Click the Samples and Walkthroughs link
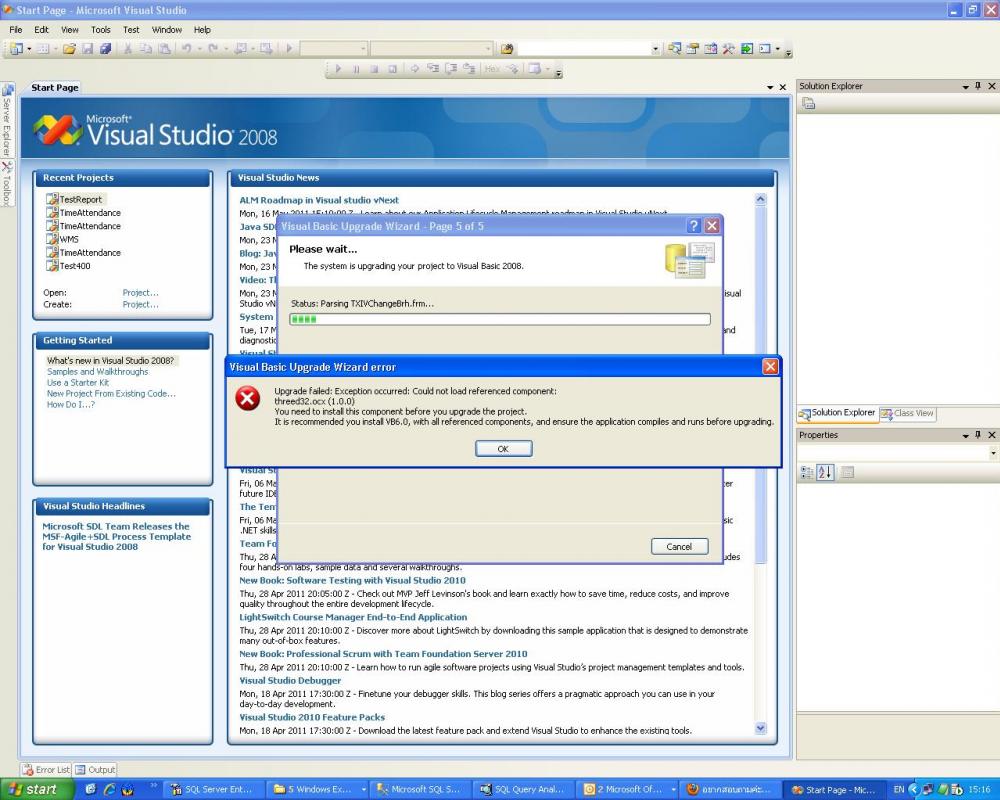This screenshot has width=1000, height=800. [98, 371]
